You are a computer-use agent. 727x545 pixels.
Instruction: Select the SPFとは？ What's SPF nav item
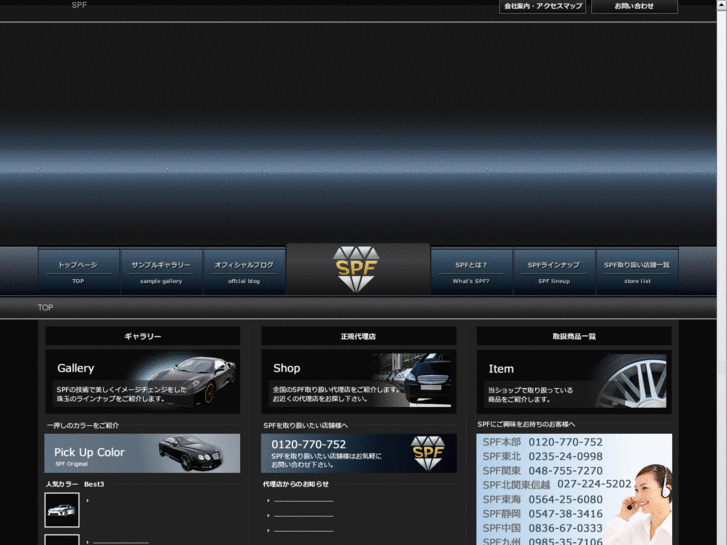pyautogui.click(x=472, y=271)
